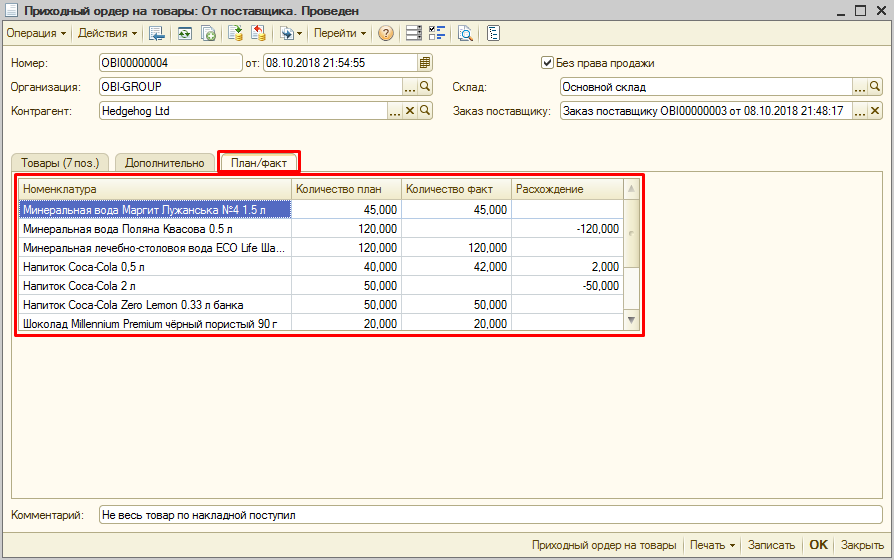Click the table vertical scrollbar thumb
Image resolution: width=894 pixels, height=560 pixels.
(631, 233)
